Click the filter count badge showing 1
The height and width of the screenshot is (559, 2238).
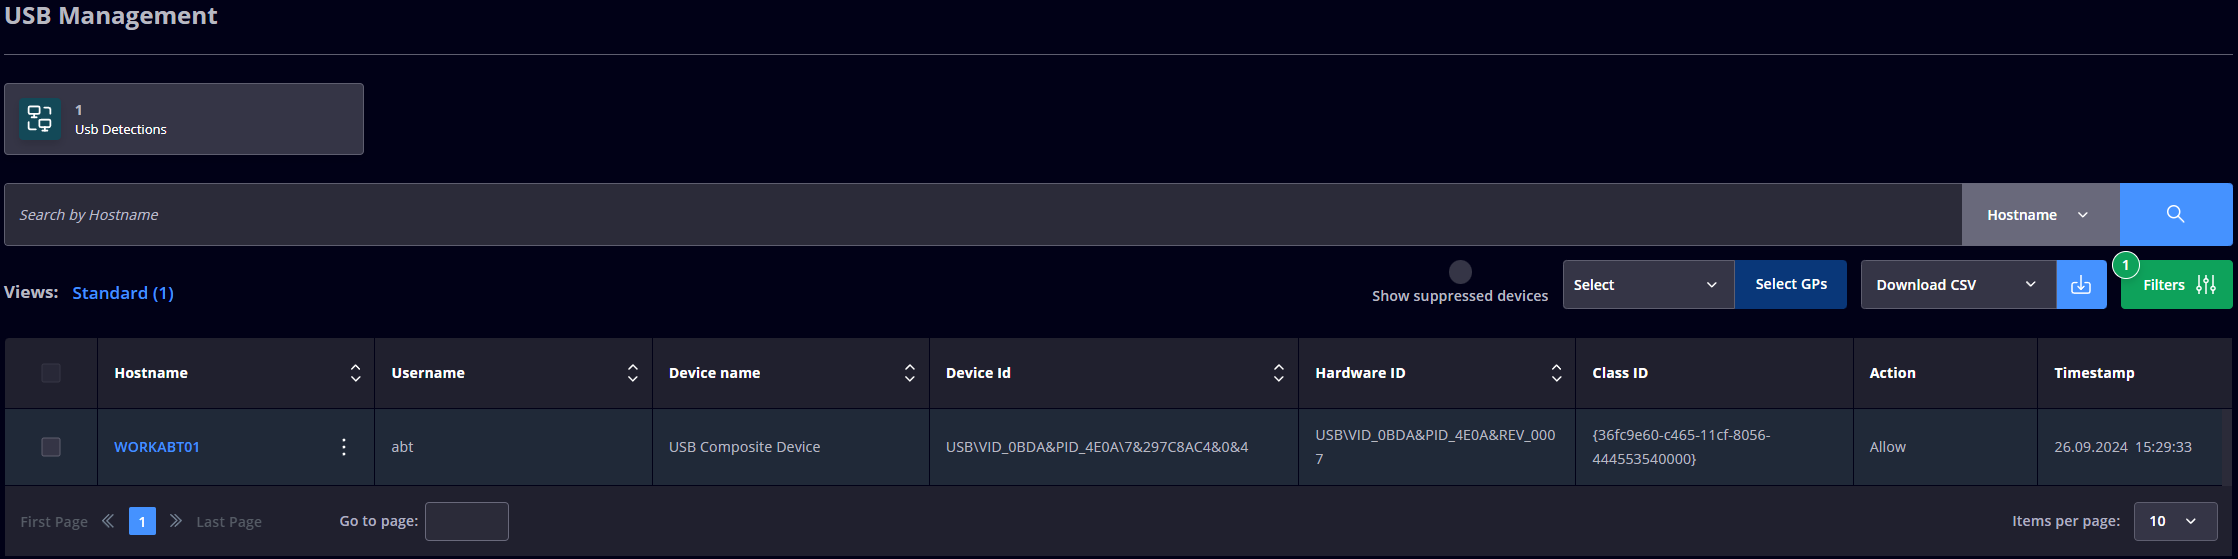tap(2125, 265)
